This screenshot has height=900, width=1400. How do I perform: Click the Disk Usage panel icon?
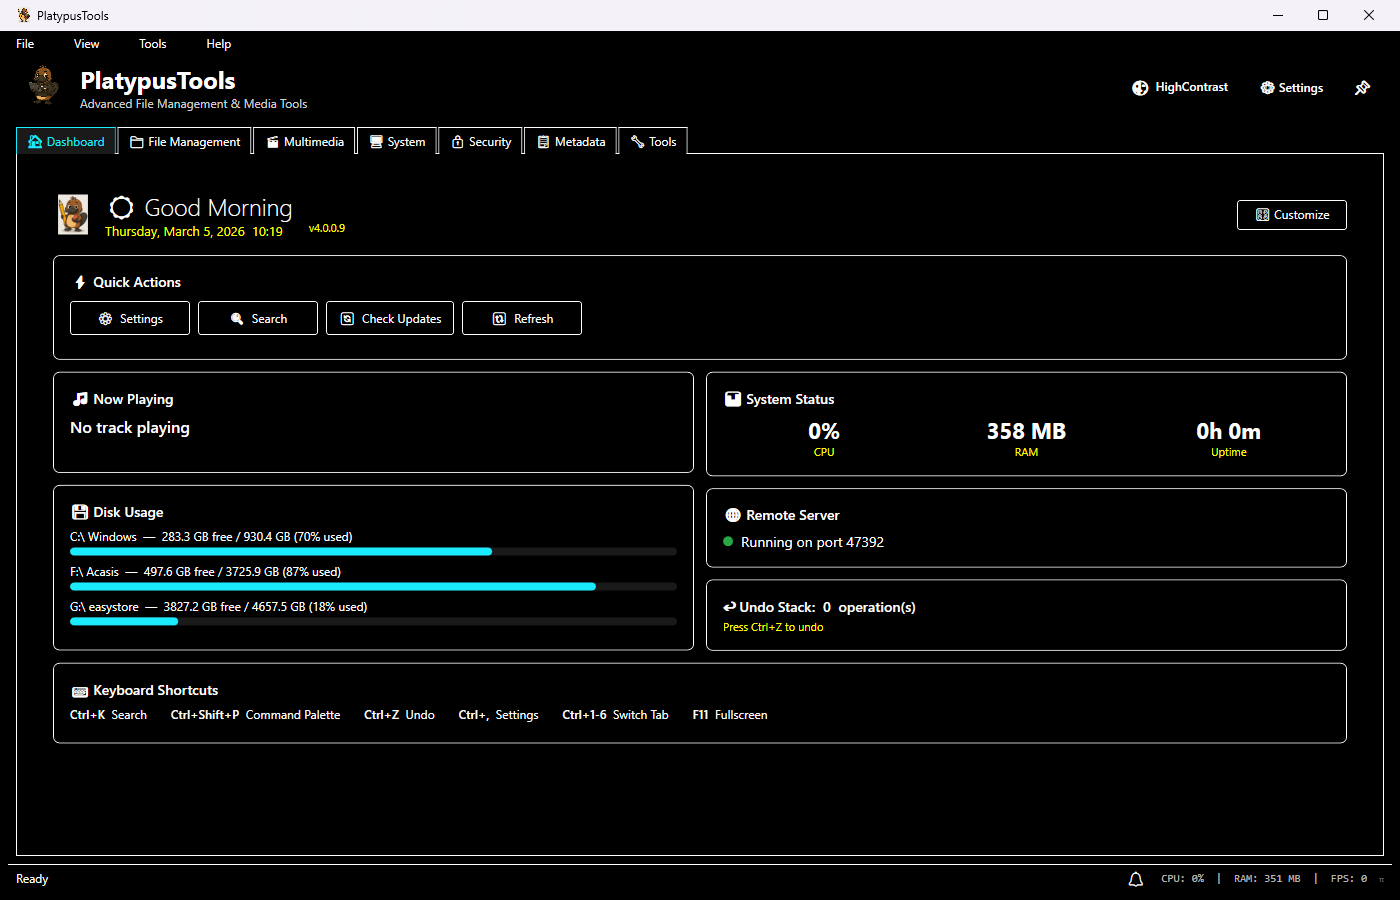coord(78,511)
